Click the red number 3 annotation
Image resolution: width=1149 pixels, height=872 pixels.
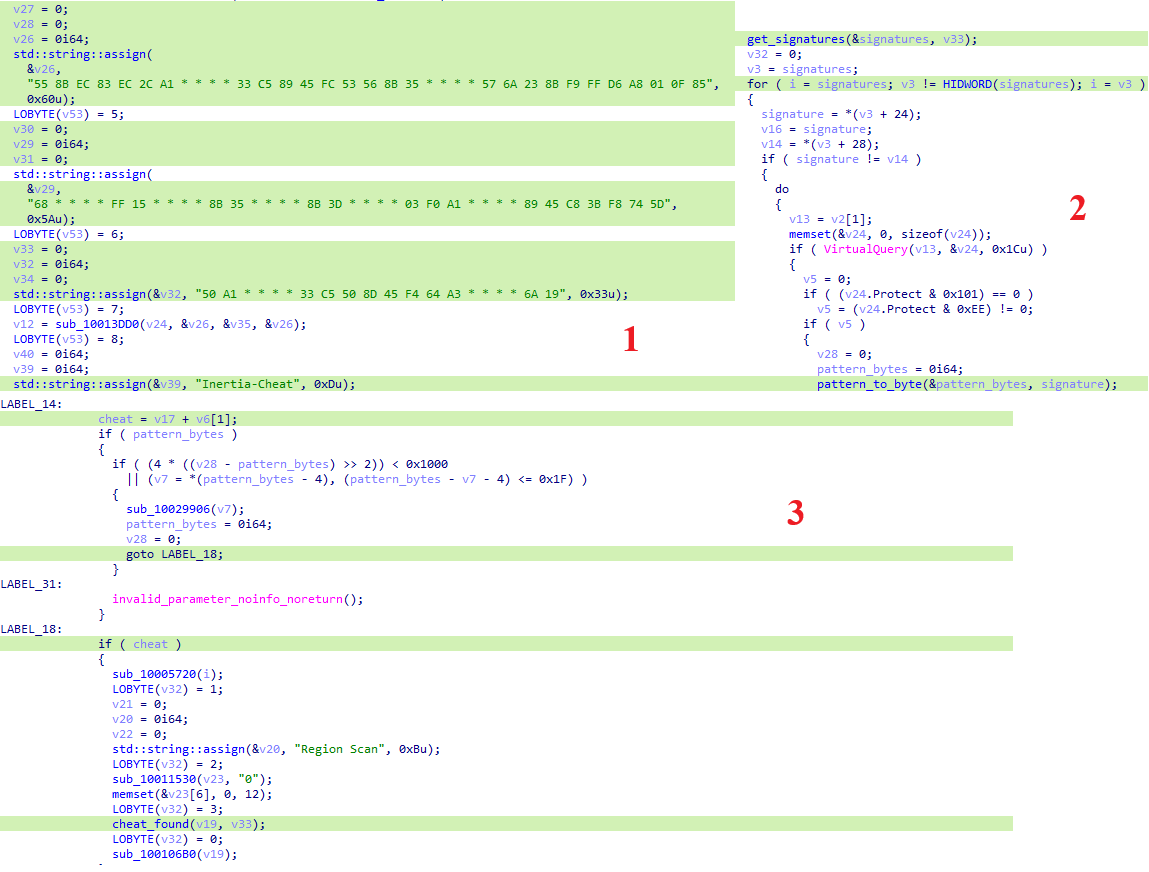pyautogui.click(x=795, y=513)
